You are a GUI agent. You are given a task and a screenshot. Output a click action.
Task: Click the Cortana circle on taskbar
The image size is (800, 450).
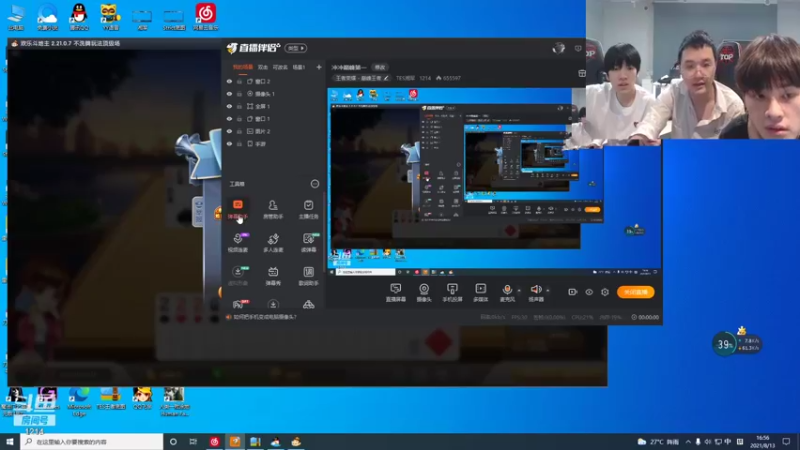coord(173,442)
